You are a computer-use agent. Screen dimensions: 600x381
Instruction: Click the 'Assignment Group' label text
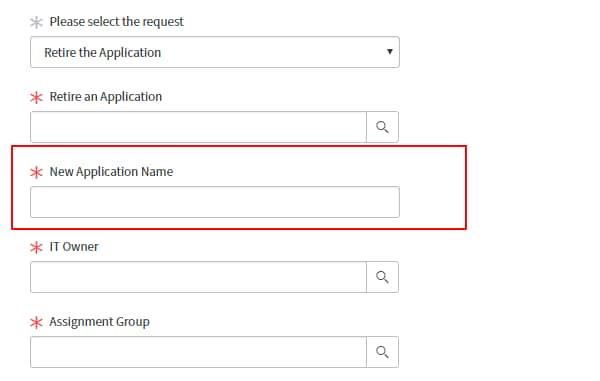(x=99, y=322)
